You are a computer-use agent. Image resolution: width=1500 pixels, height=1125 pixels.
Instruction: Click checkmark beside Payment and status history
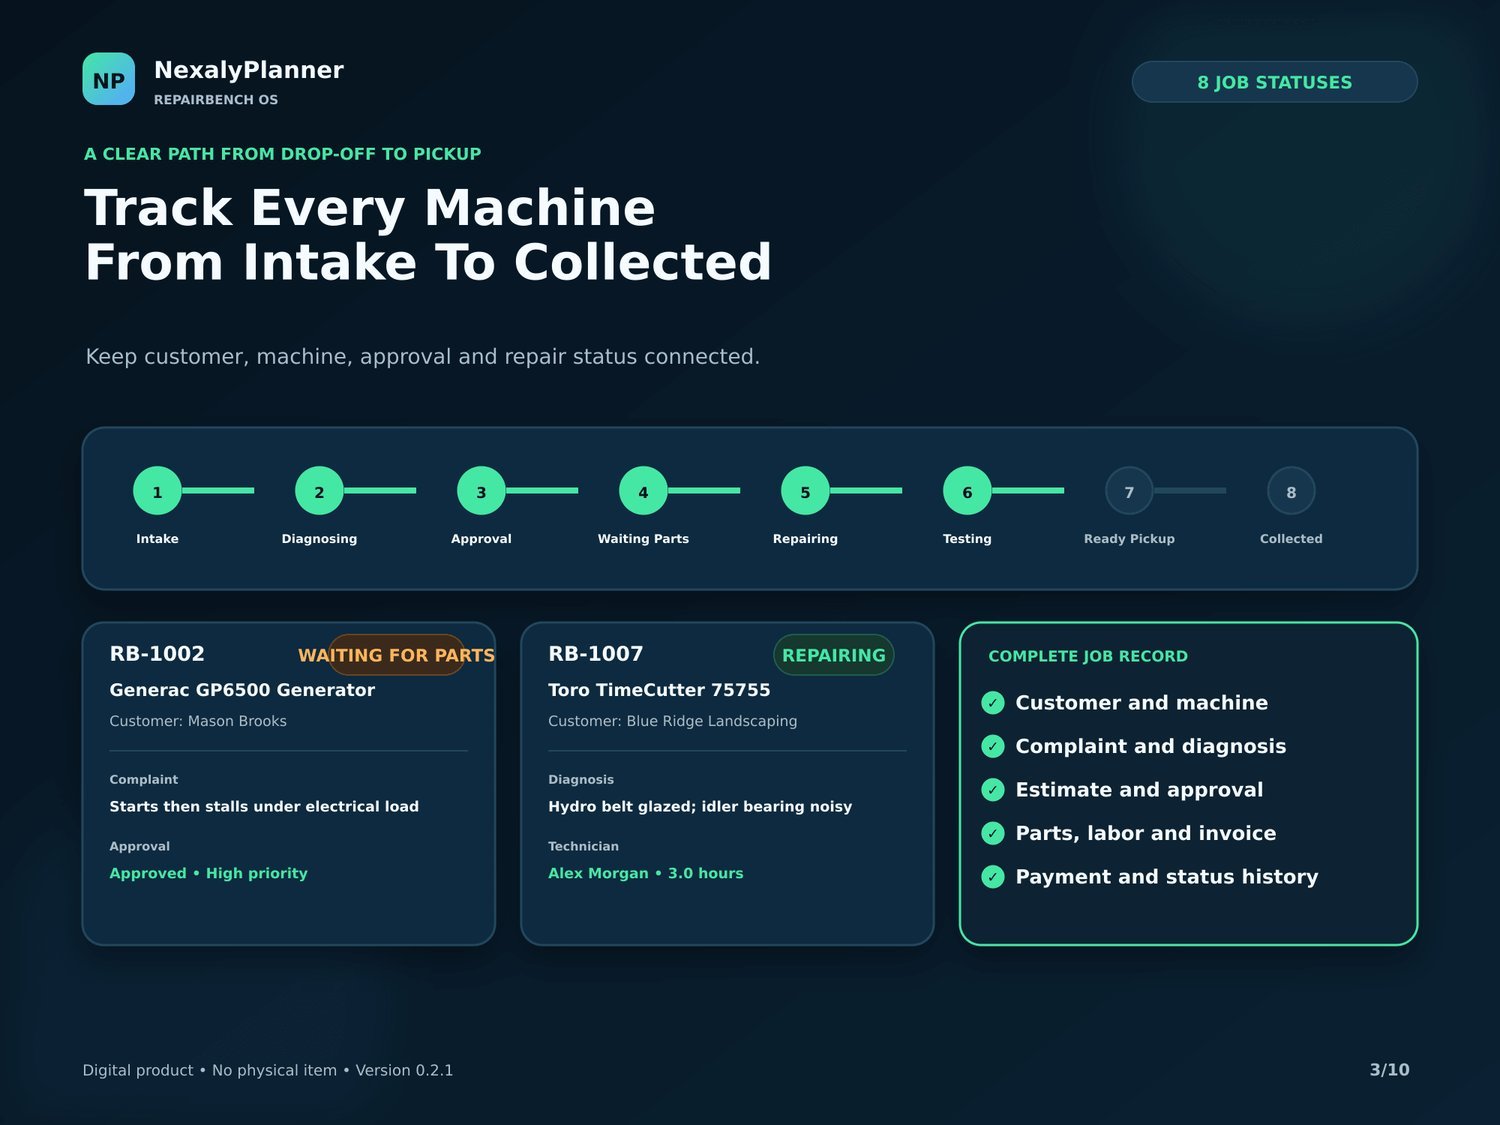[993, 877]
